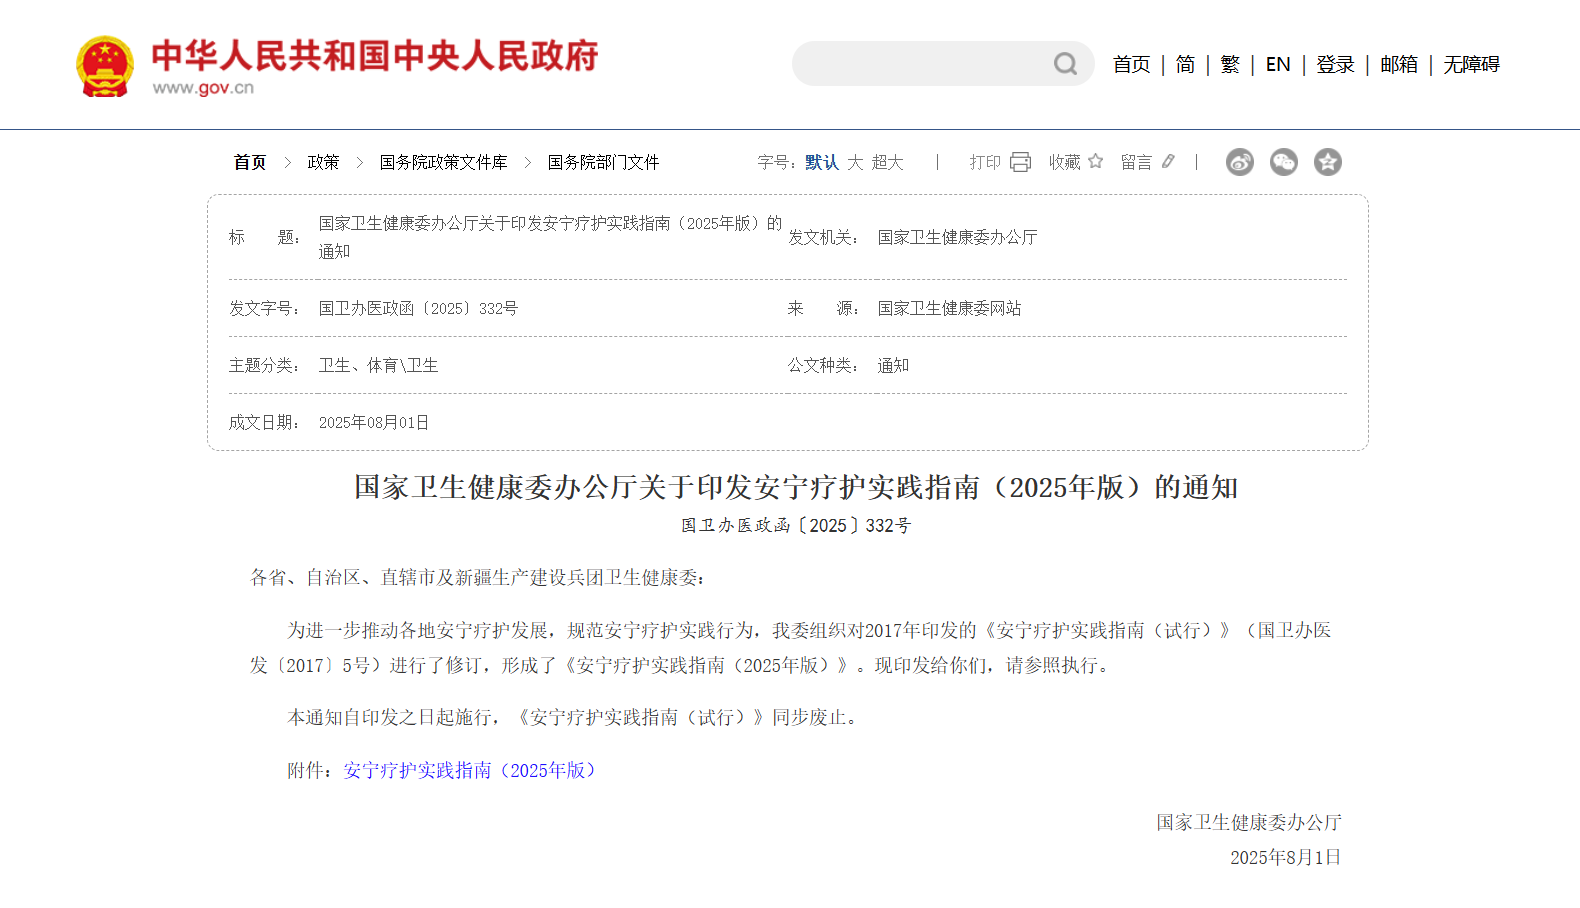This screenshot has width=1580, height=908.
Task: Click the 收藏 favorite label
Action: pyautogui.click(x=1064, y=162)
